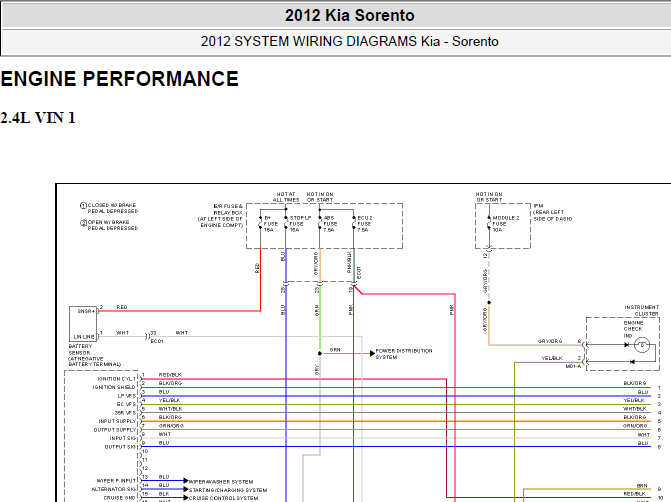The image size is (671, 502).
Task: Click the "2012 Kia Sorento" page title
Action: coord(350,15)
